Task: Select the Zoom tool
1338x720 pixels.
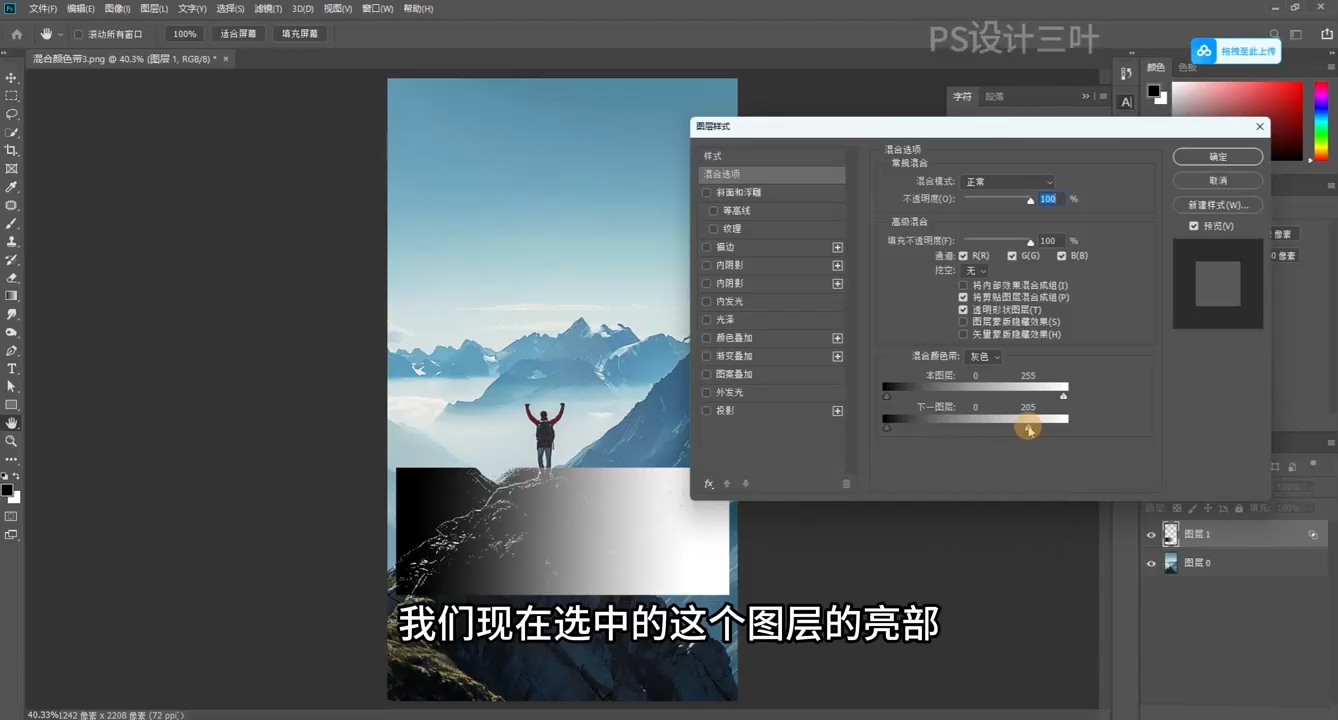Action: point(12,441)
